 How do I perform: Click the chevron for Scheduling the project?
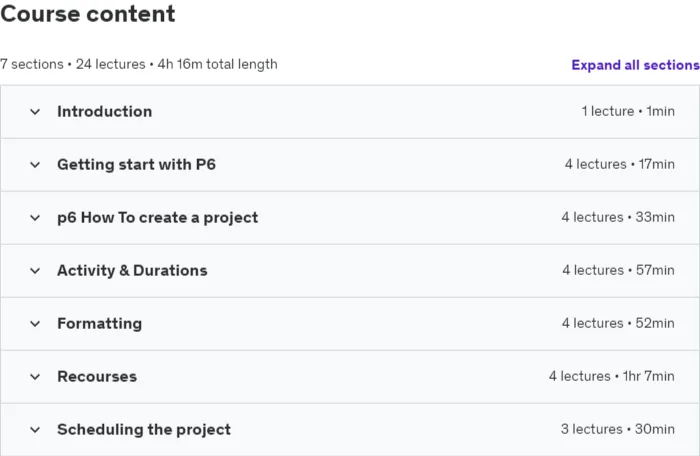(x=35, y=430)
